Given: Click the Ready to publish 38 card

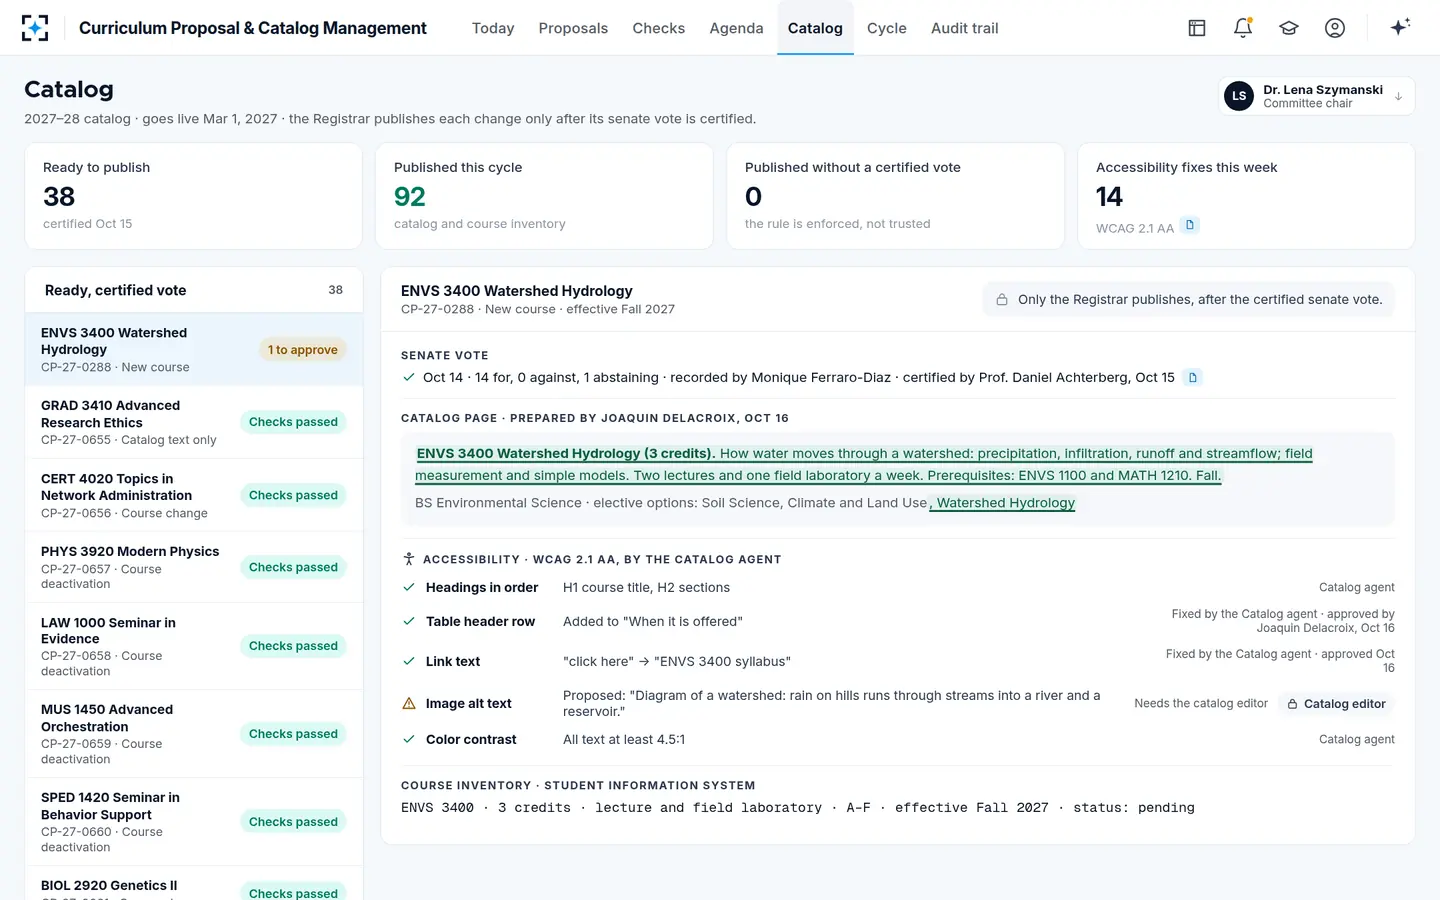Looking at the screenshot, I should (x=194, y=196).
